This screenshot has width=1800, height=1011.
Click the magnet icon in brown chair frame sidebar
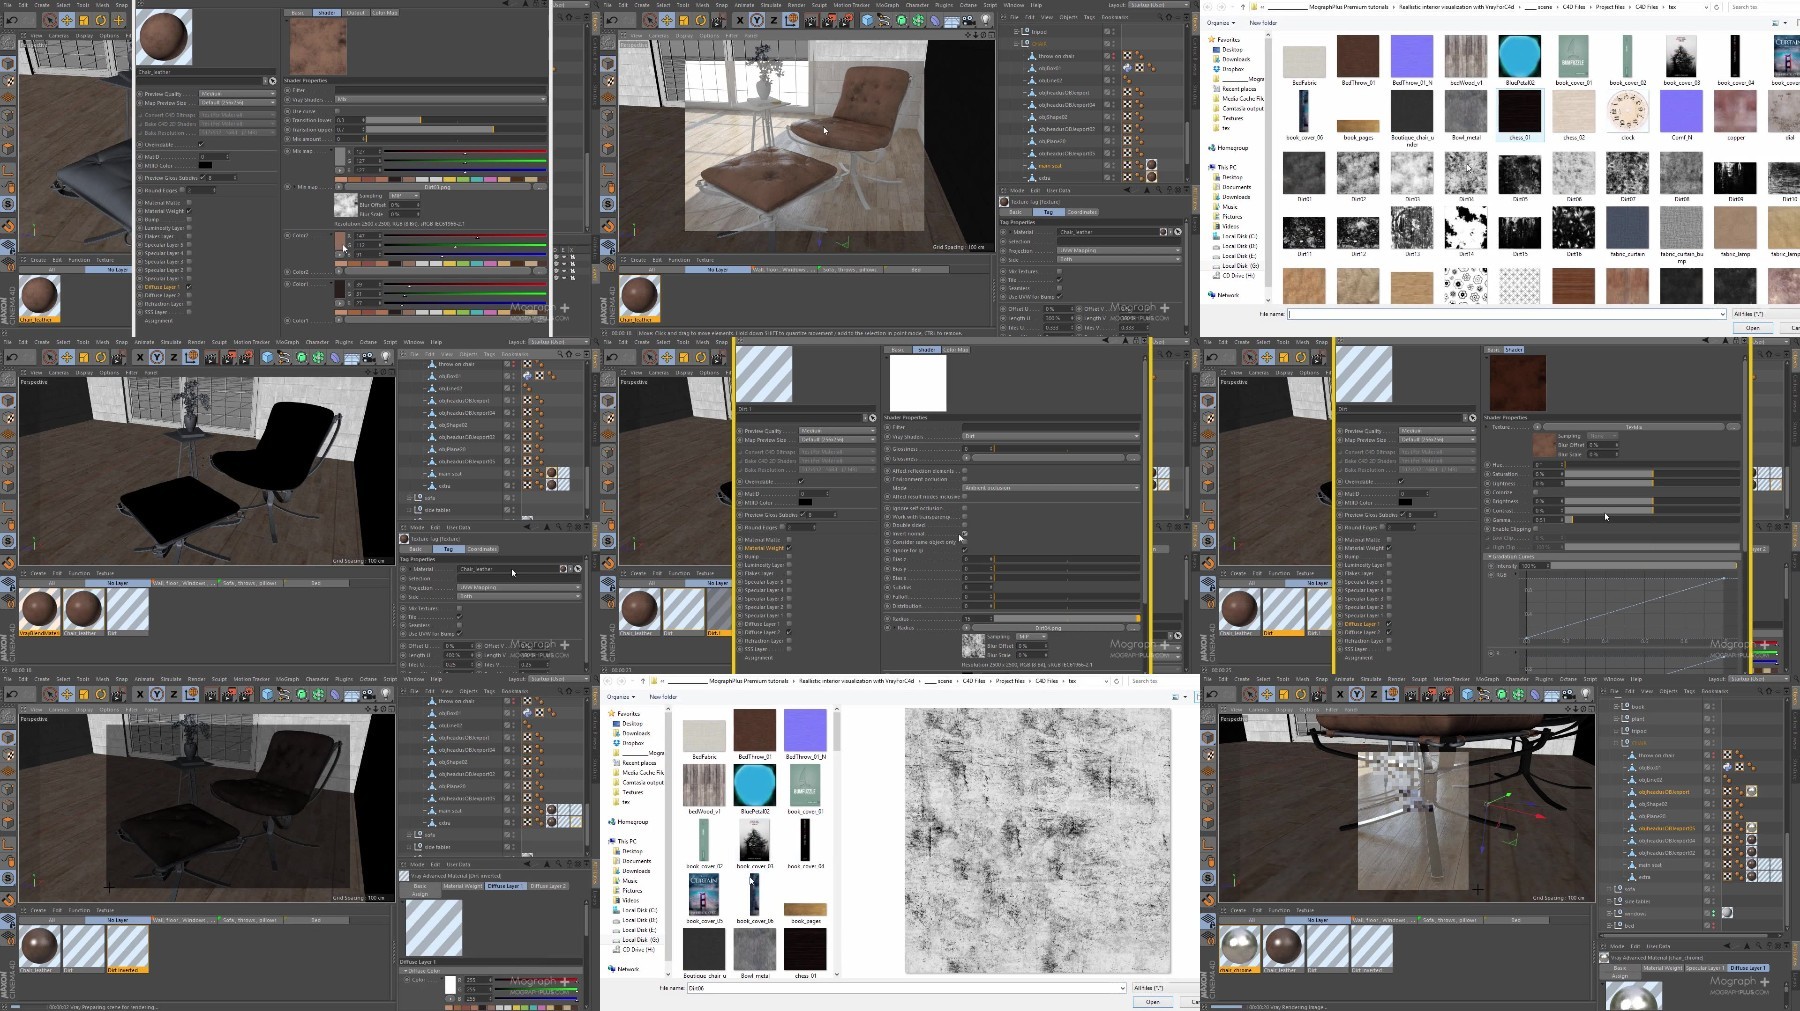pos(608,226)
